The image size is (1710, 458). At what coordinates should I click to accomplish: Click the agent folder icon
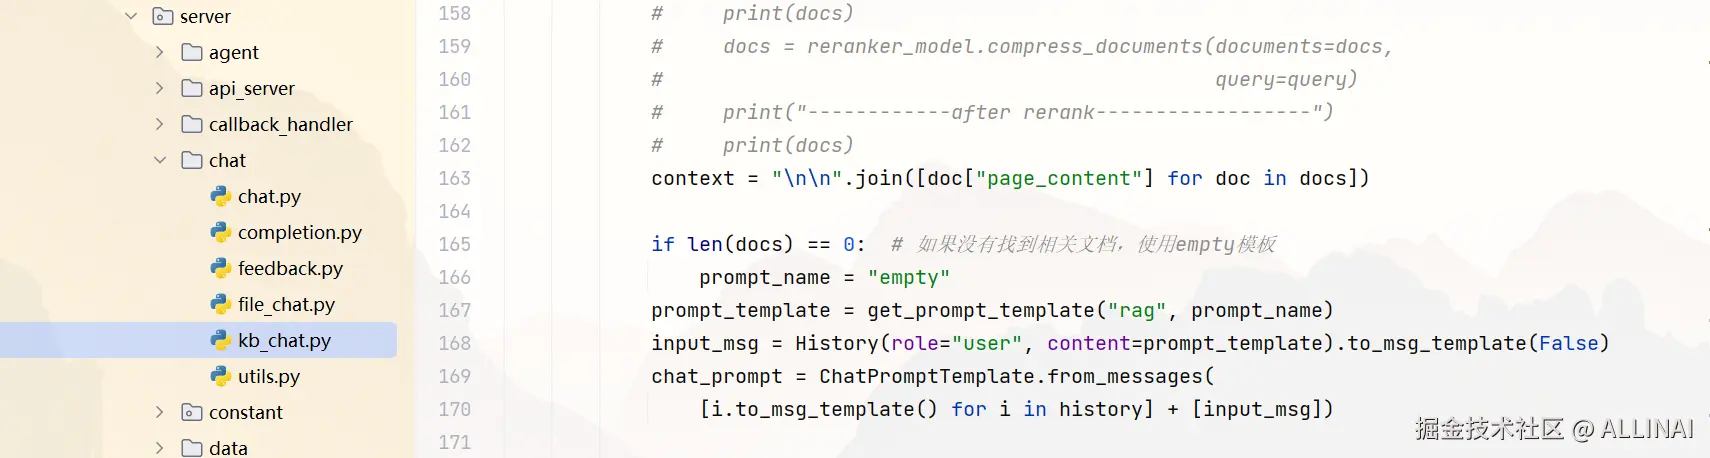click(192, 52)
